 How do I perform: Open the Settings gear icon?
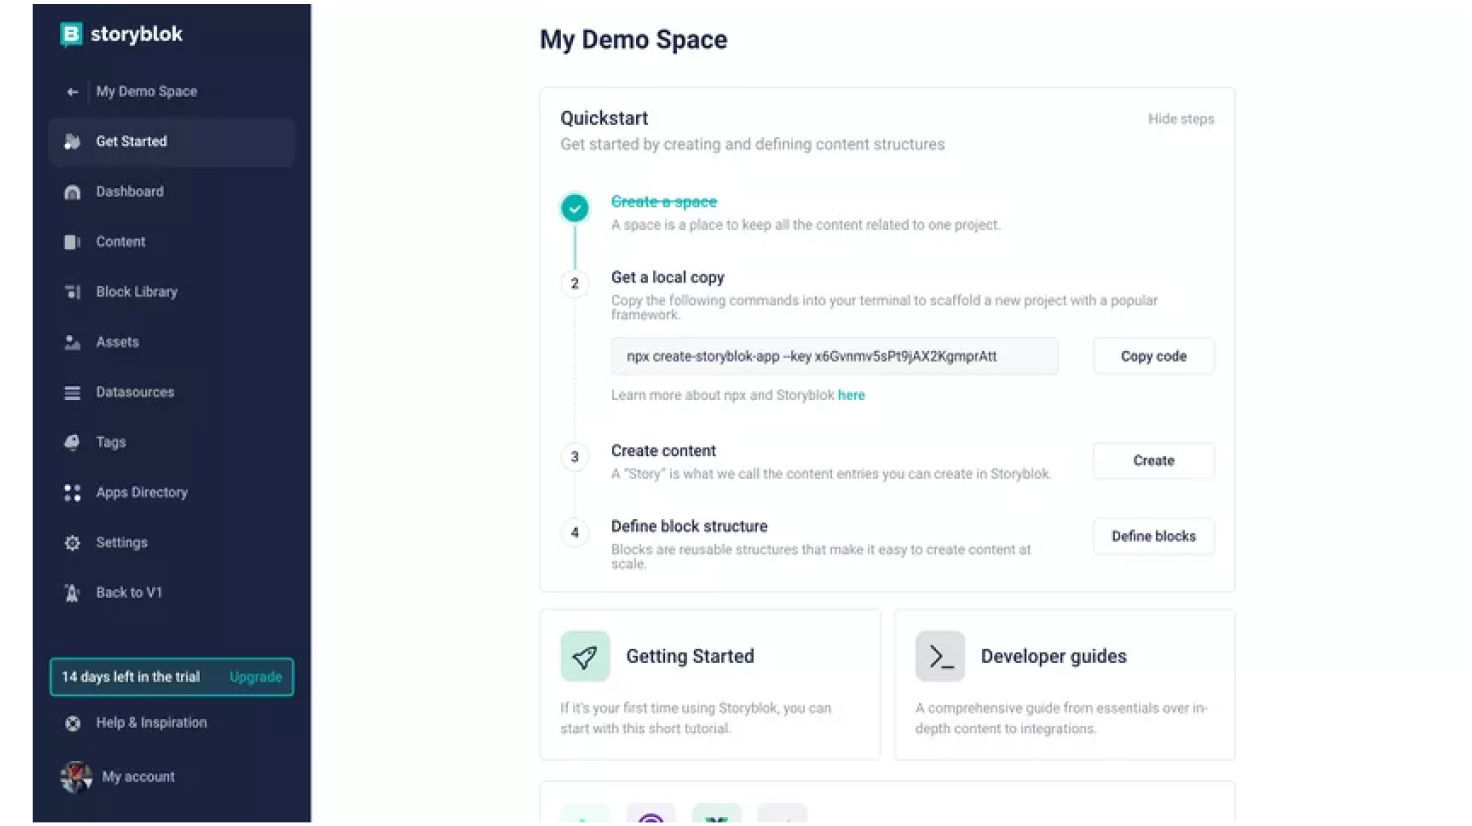click(x=72, y=543)
